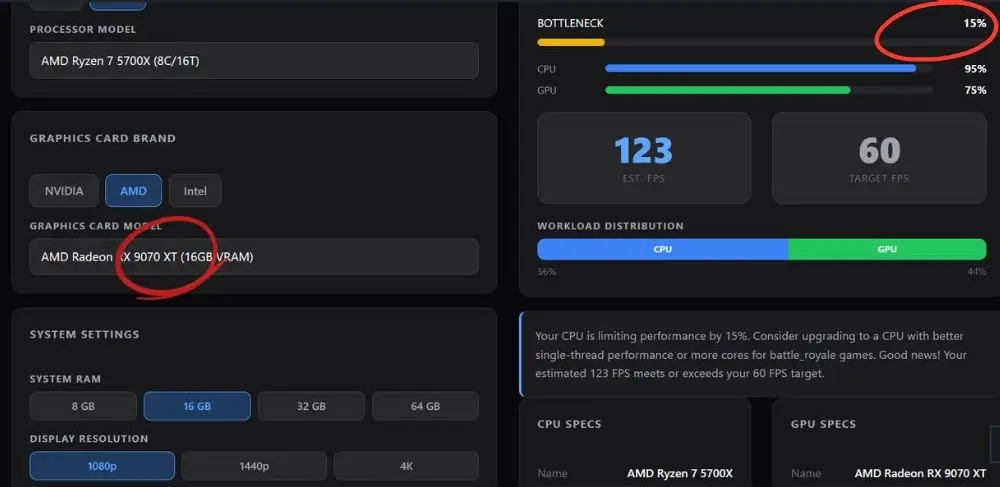Click the Bottleneck label
Image resolution: width=1000 pixels, height=487 pixels.
570,24
